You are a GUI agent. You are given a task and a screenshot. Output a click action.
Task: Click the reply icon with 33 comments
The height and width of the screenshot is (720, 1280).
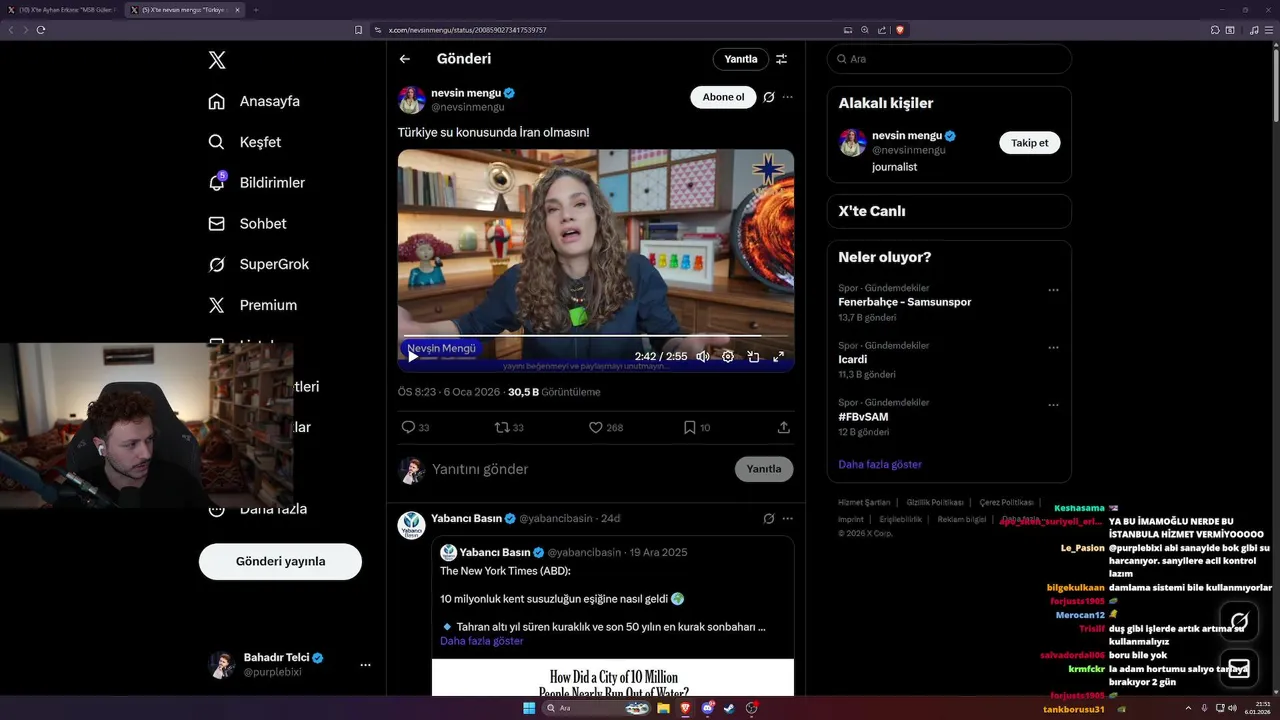tap(408, 427)
